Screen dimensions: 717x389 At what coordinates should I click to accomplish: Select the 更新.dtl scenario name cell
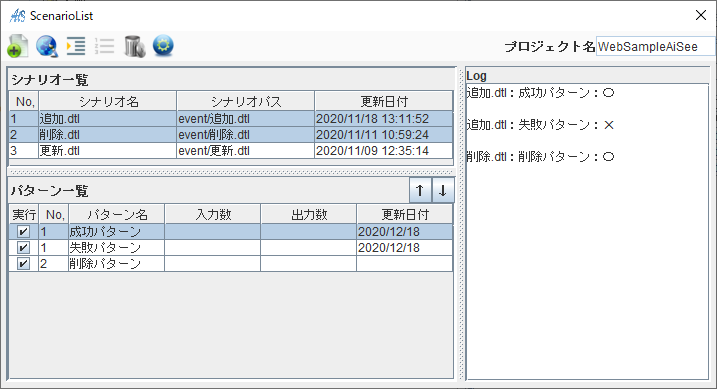click(x=107, y=151)
